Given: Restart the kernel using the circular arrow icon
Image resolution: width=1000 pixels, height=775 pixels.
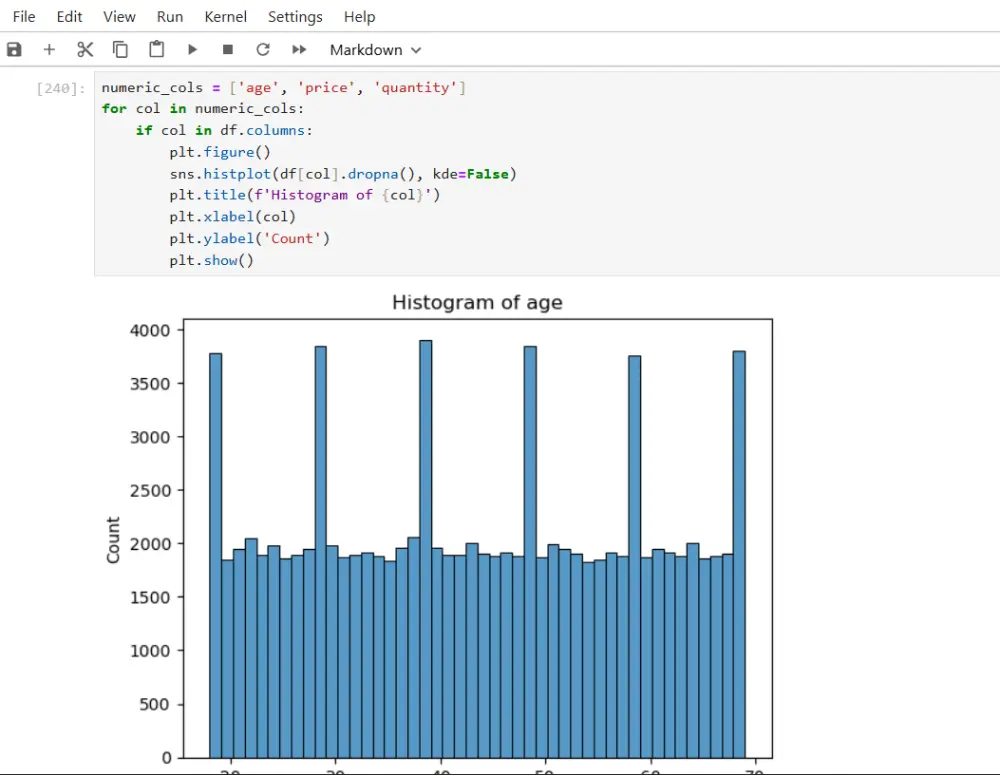Looking at the screenshot, I should (x=263, y=49).
